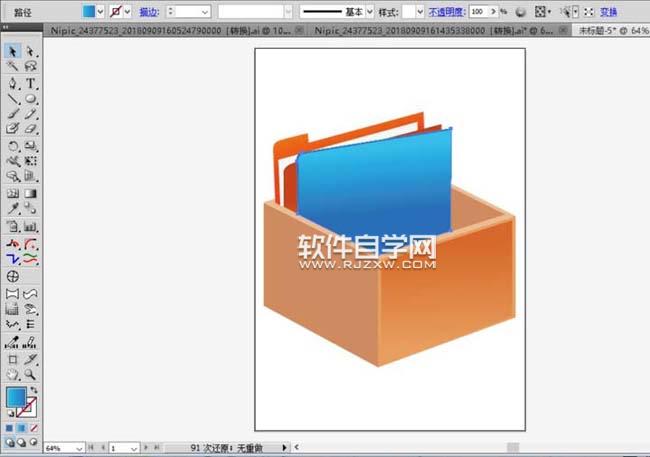650x457 pixels.
Task: Set paint mode to Gradient
Action: pyautogui.click(x=22, y=428)
